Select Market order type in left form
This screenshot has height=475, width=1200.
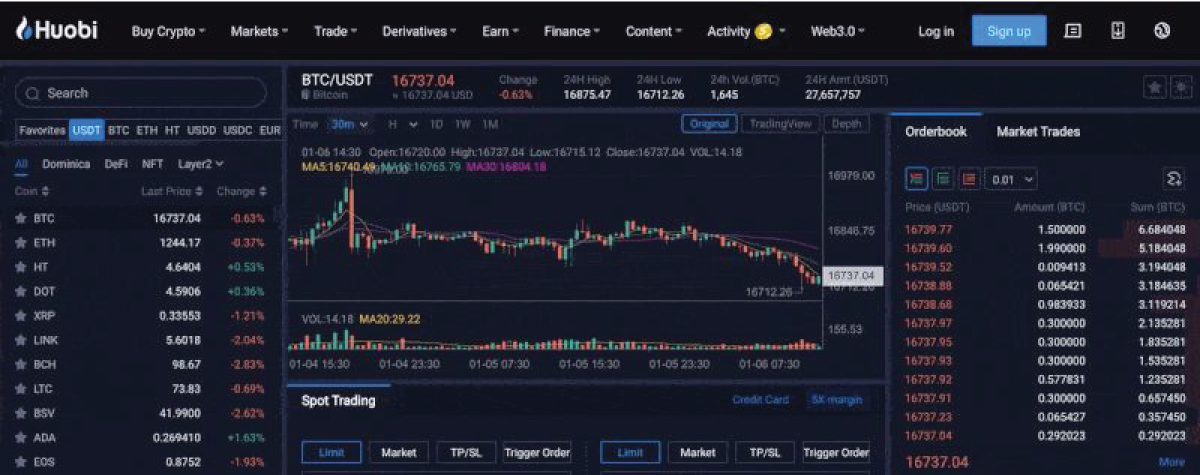pyautogui.click(x=399, y=453)
